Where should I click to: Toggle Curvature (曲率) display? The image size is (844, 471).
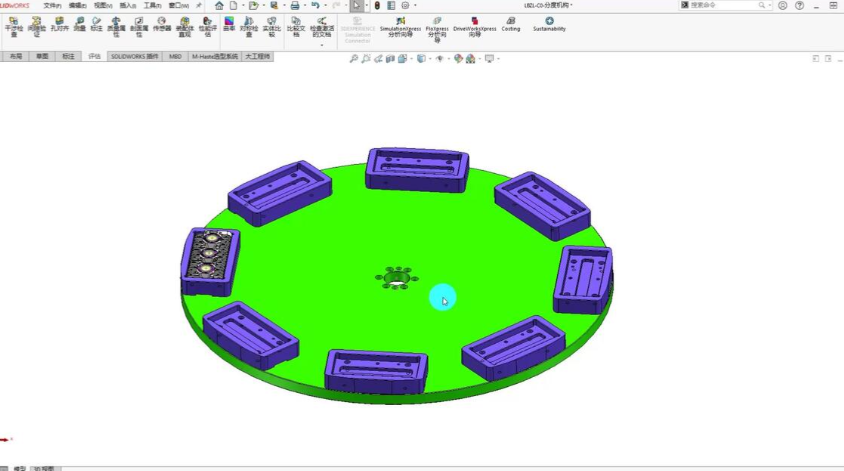(x=229, y=24)
